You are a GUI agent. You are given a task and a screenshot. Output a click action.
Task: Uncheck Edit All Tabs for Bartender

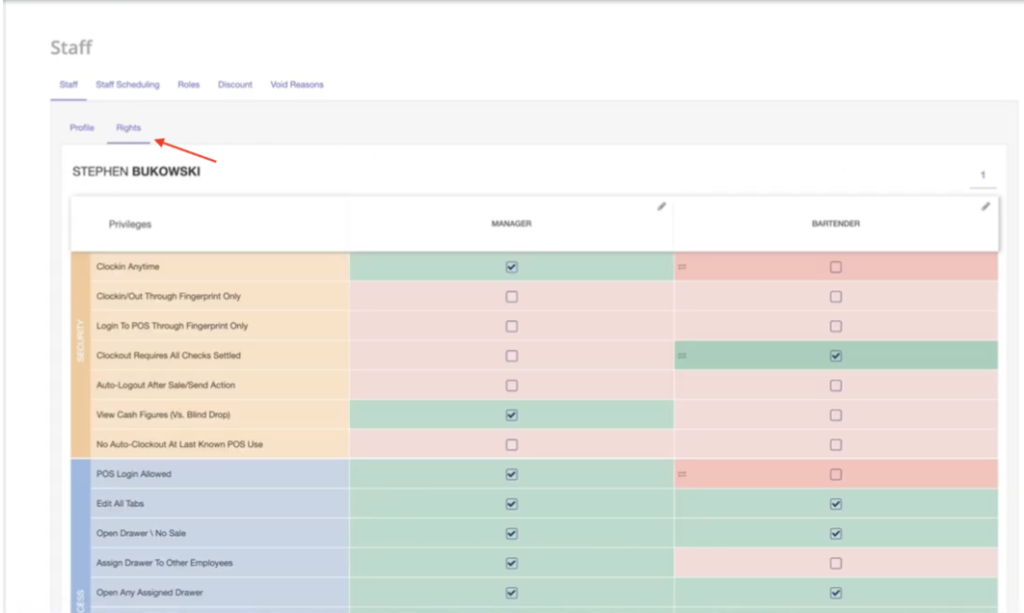coord(836,503)
